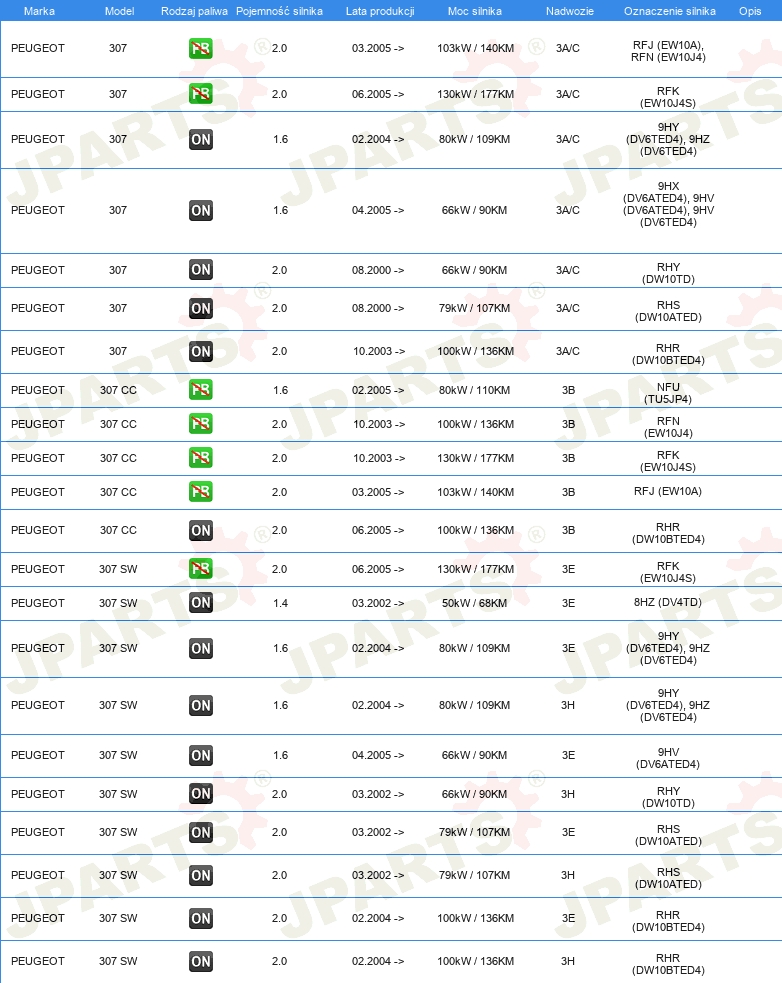This screenshot has width=782, height=983.
Task: Click diesel ON icon in 307 CC RHR row
Action: [x=201, y=530]
